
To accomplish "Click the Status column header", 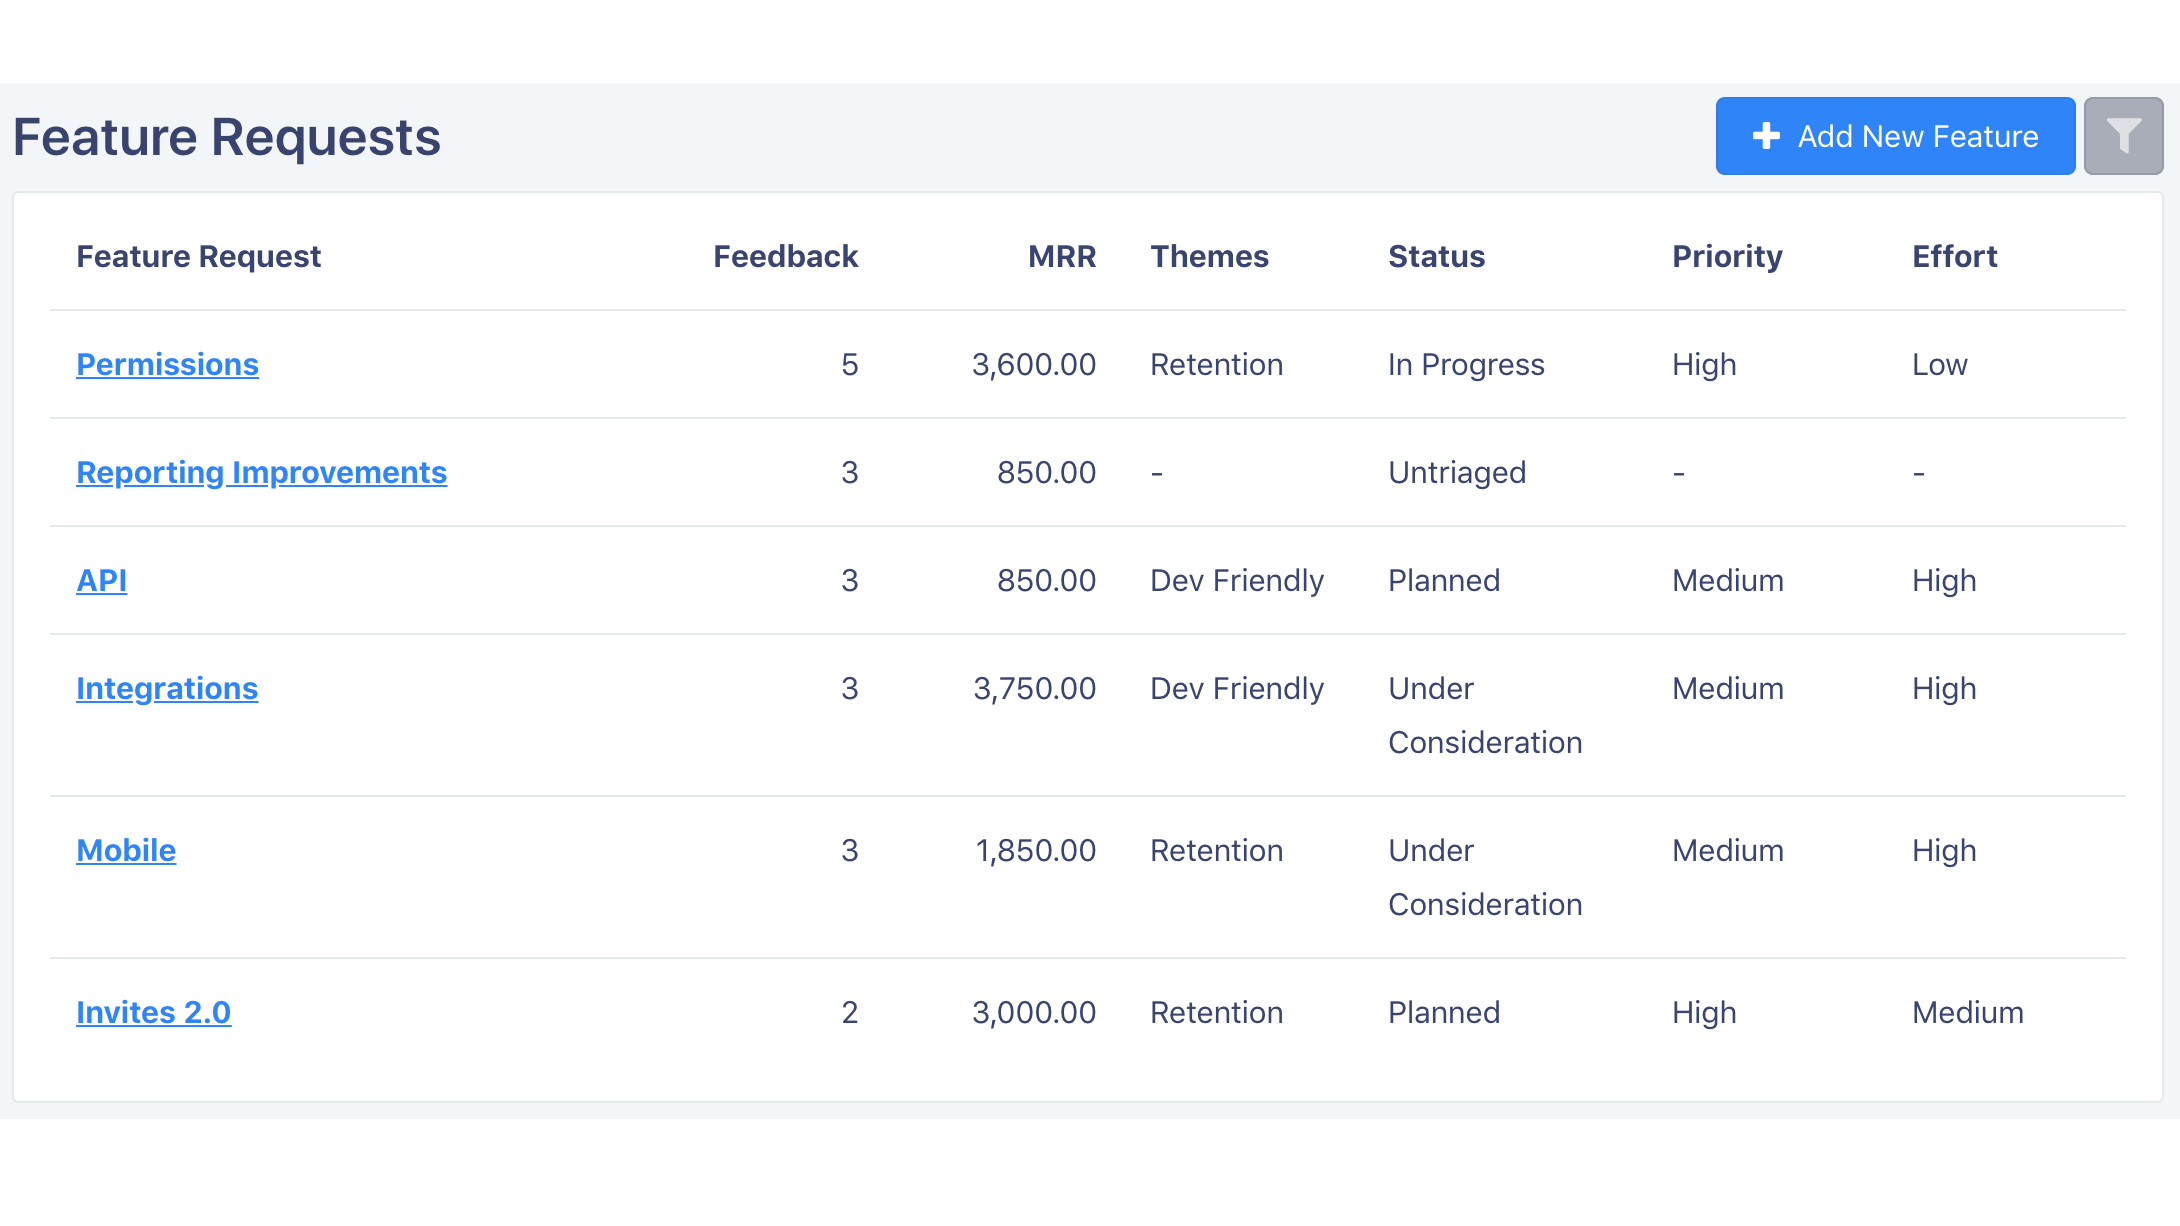I will (x=1436, y=256).
